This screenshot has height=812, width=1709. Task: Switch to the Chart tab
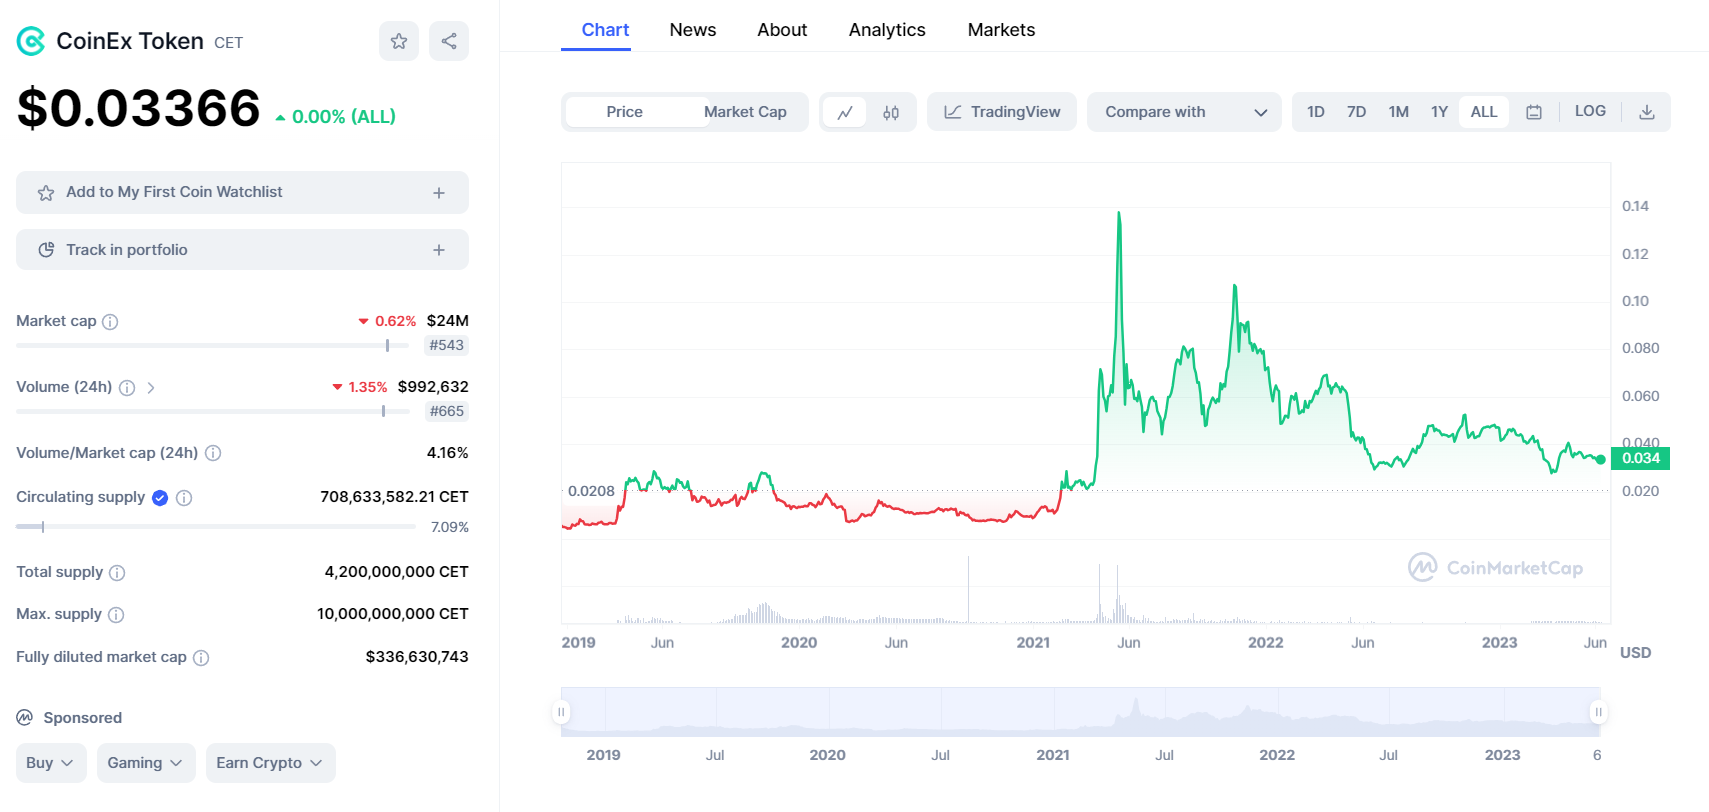(605, 30)
